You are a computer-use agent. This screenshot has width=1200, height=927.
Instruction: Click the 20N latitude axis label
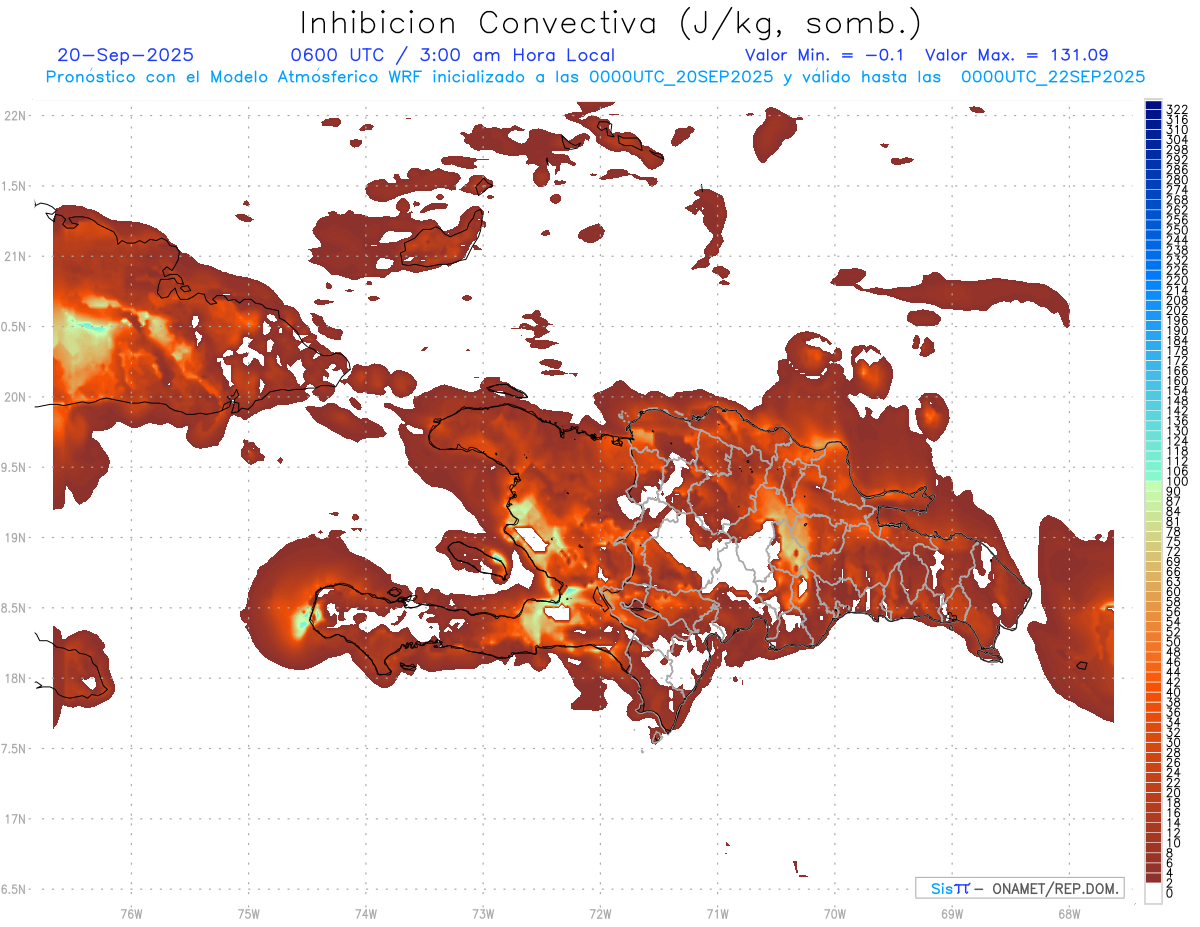[15, 397]
